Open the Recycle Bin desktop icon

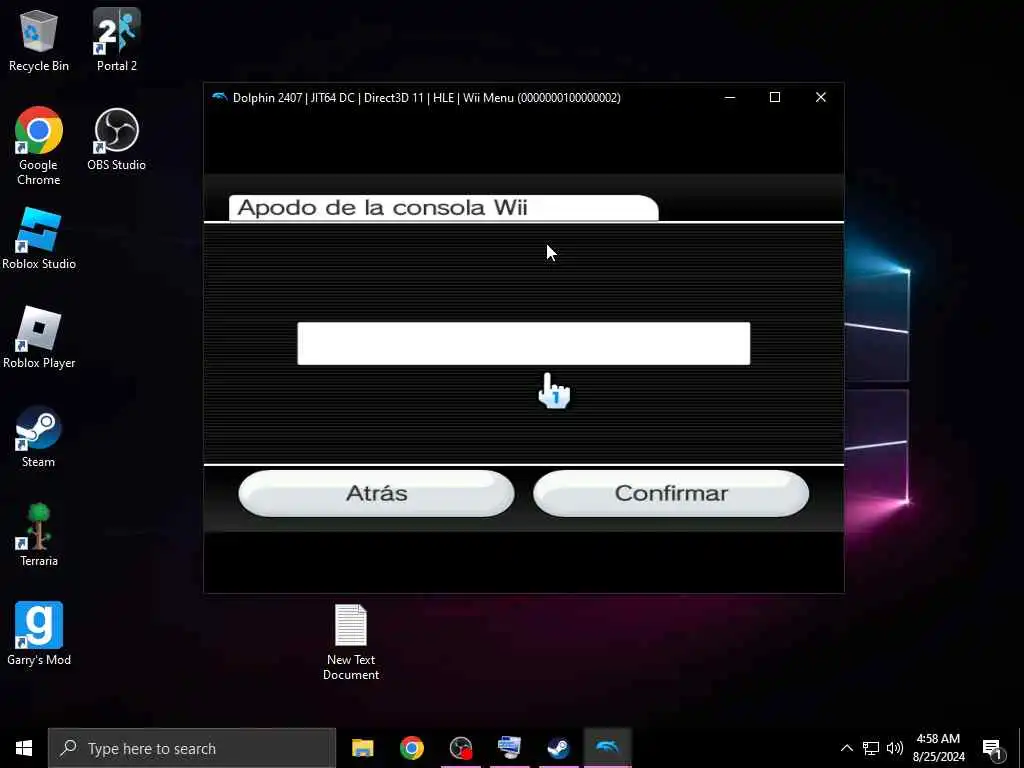tap(39, 40)
